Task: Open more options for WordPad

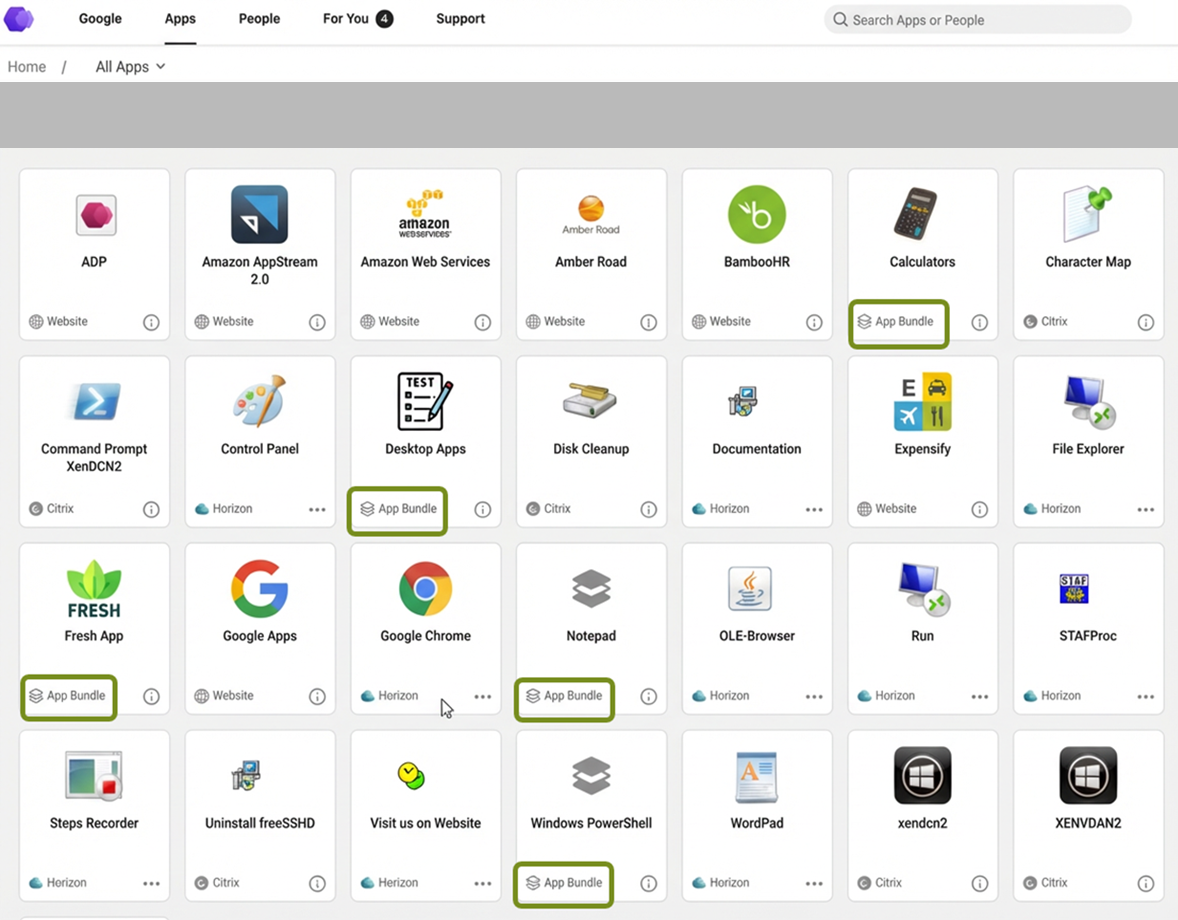Action: pyautogui.click(x=814, y=883)
